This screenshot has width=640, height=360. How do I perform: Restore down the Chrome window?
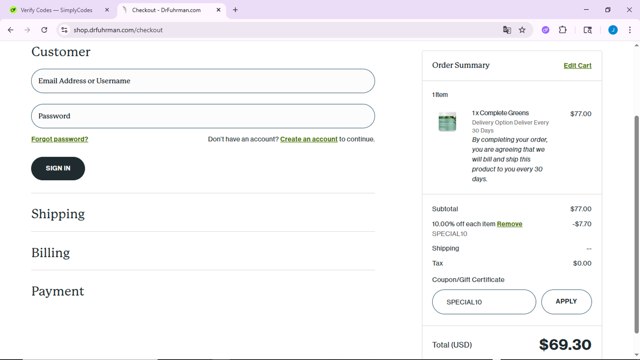pos(608,10)
